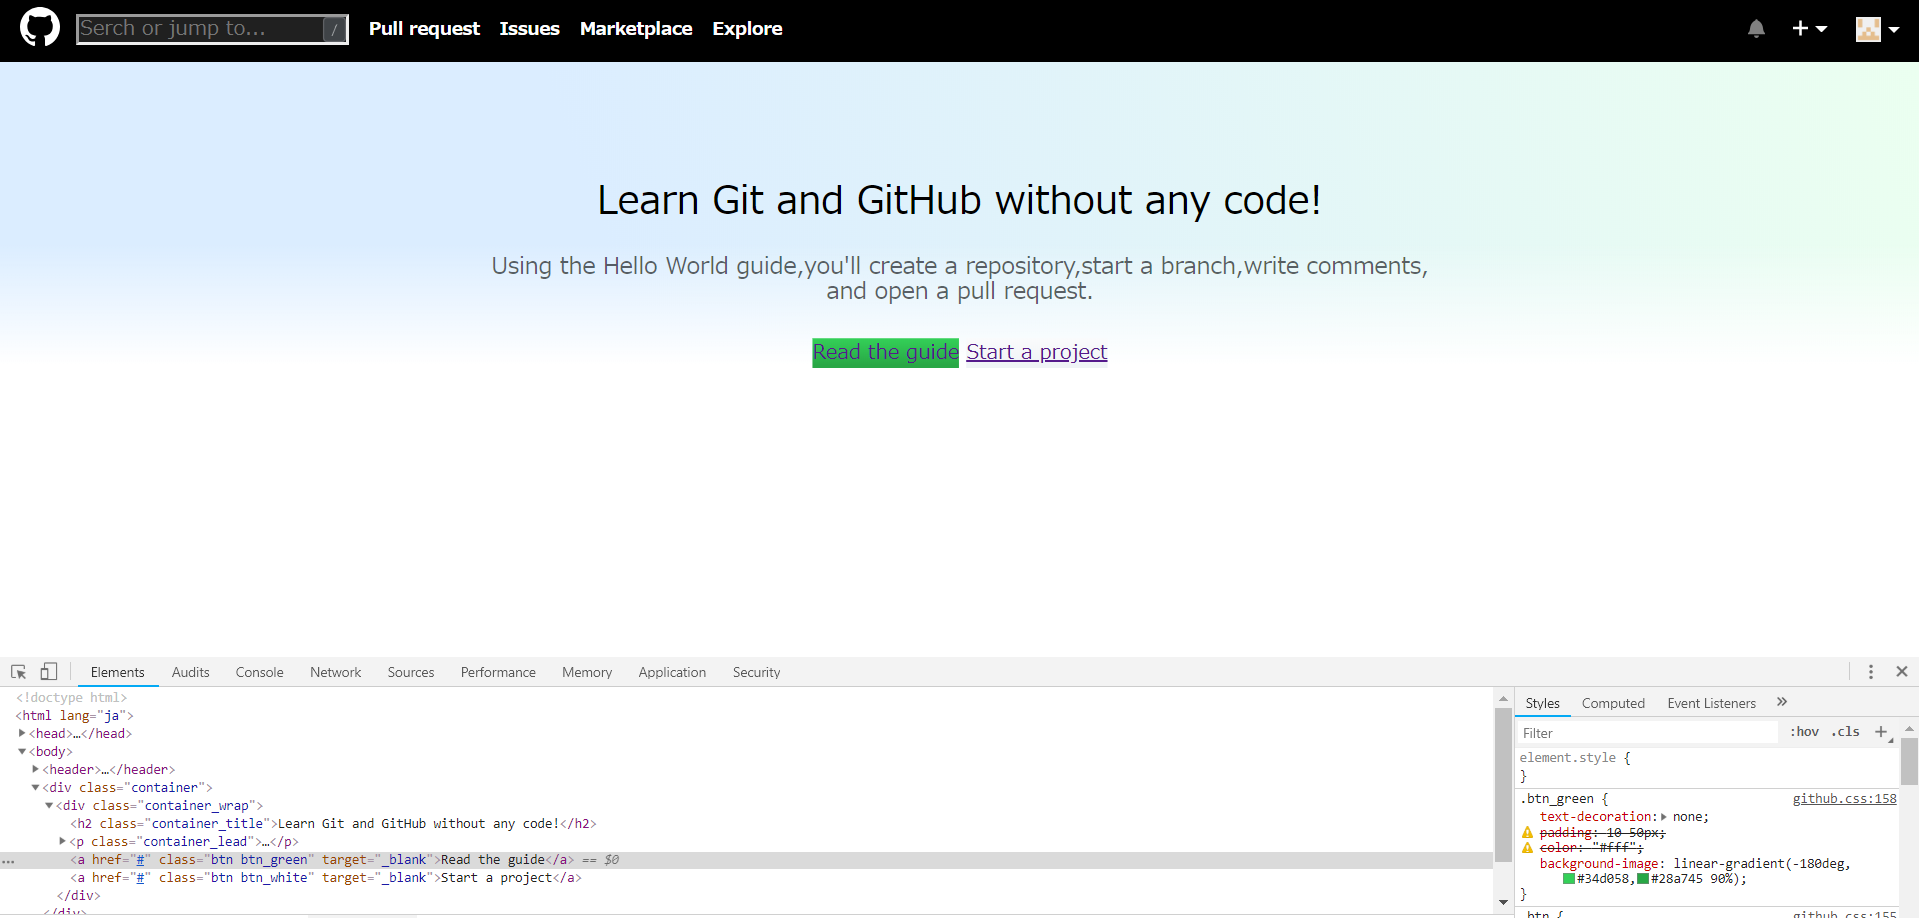Click the slash shortcut icon in search
1919x918 pixels.
pyautogui.click(x=334, y=29)
